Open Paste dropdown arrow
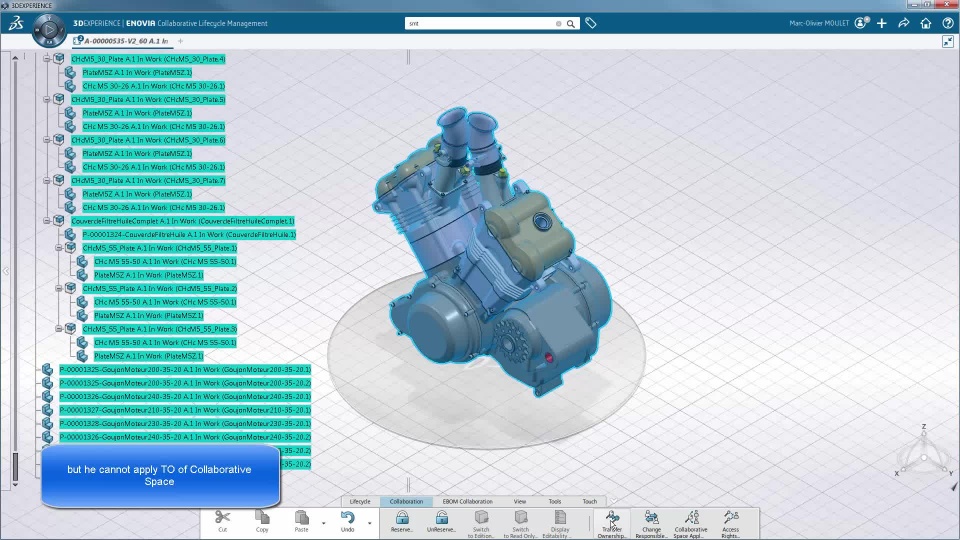 coord(323,523)
